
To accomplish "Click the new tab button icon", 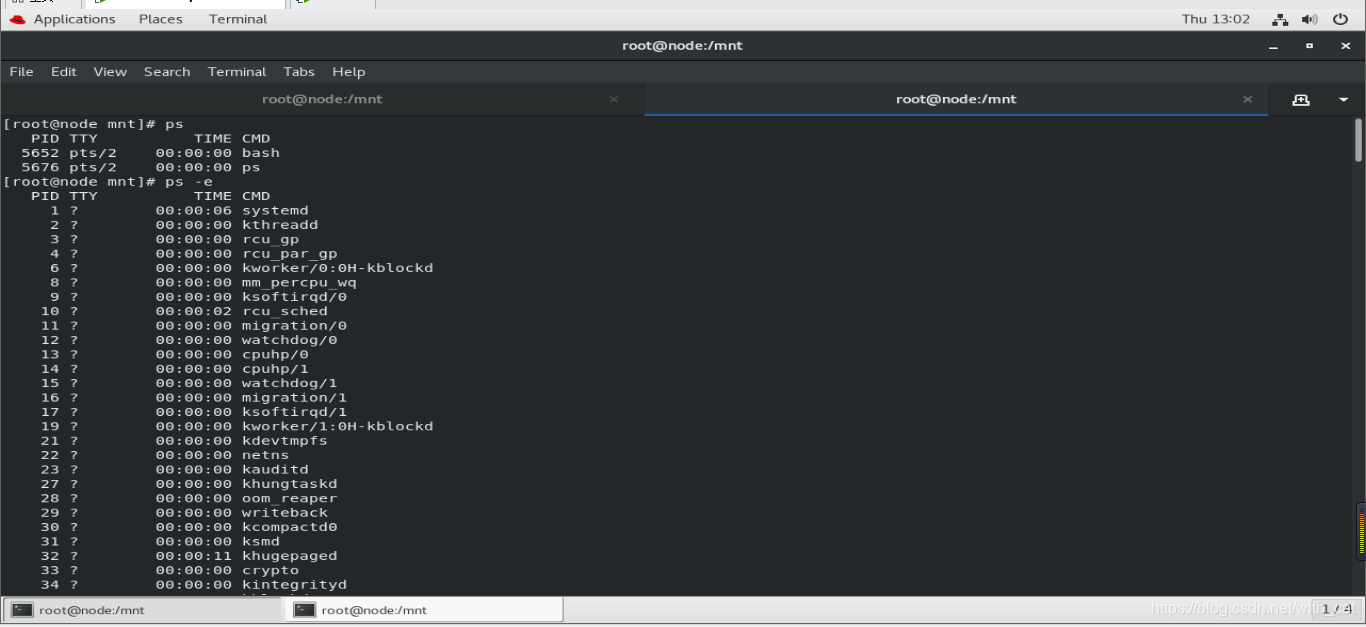I will pyautogui.click(x=1300, y=99).
